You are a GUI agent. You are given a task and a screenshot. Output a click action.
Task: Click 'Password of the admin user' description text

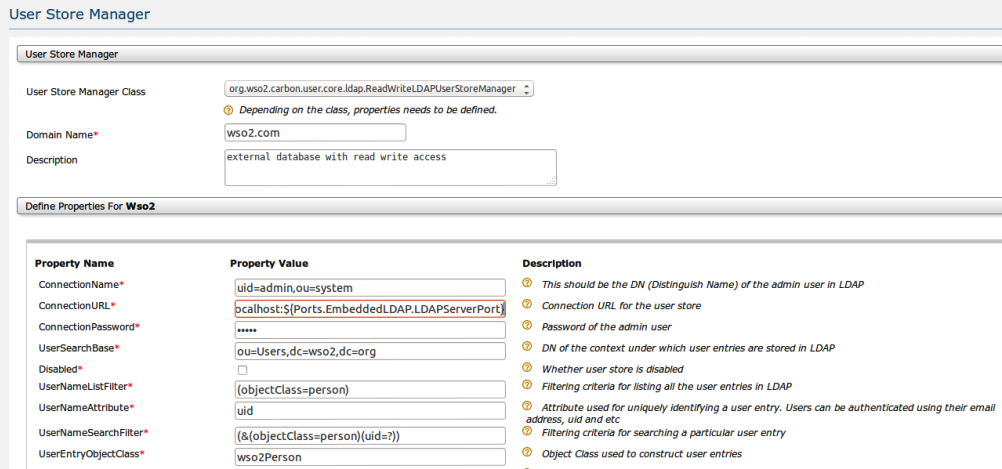tap(606, 327)
